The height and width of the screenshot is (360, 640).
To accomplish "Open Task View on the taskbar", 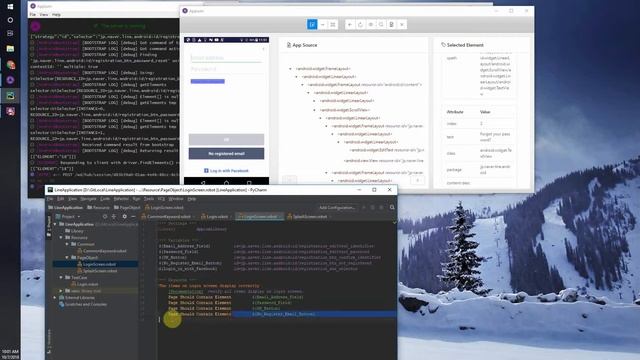I will tap(10, 33).
